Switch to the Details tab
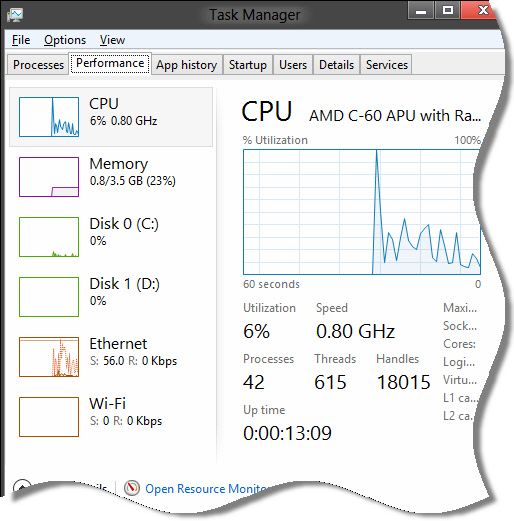 pyautogui.click(x=336, y=65)
